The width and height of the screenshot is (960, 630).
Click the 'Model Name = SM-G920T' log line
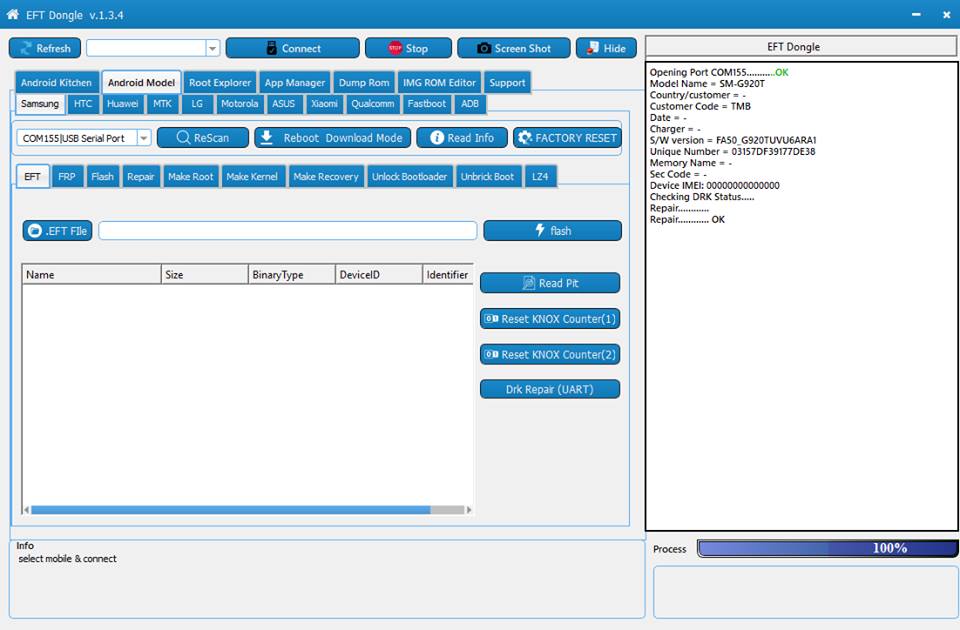[707, 83]
